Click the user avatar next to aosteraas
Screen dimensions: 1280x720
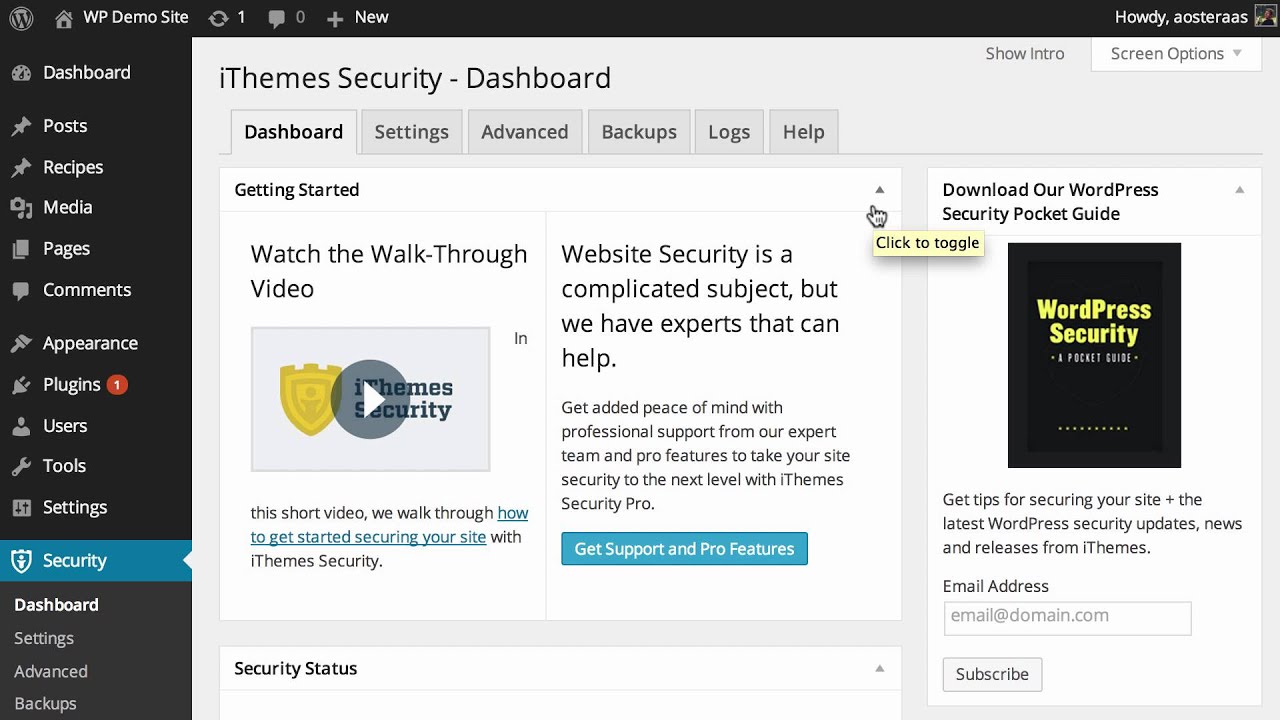[x=1265, y=18]
